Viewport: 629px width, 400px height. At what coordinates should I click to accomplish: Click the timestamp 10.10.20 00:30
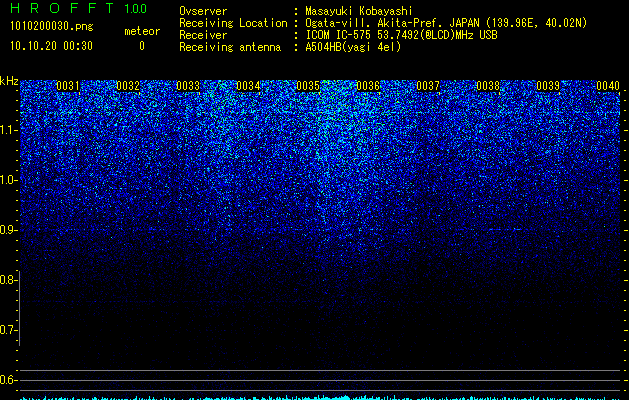51,46
